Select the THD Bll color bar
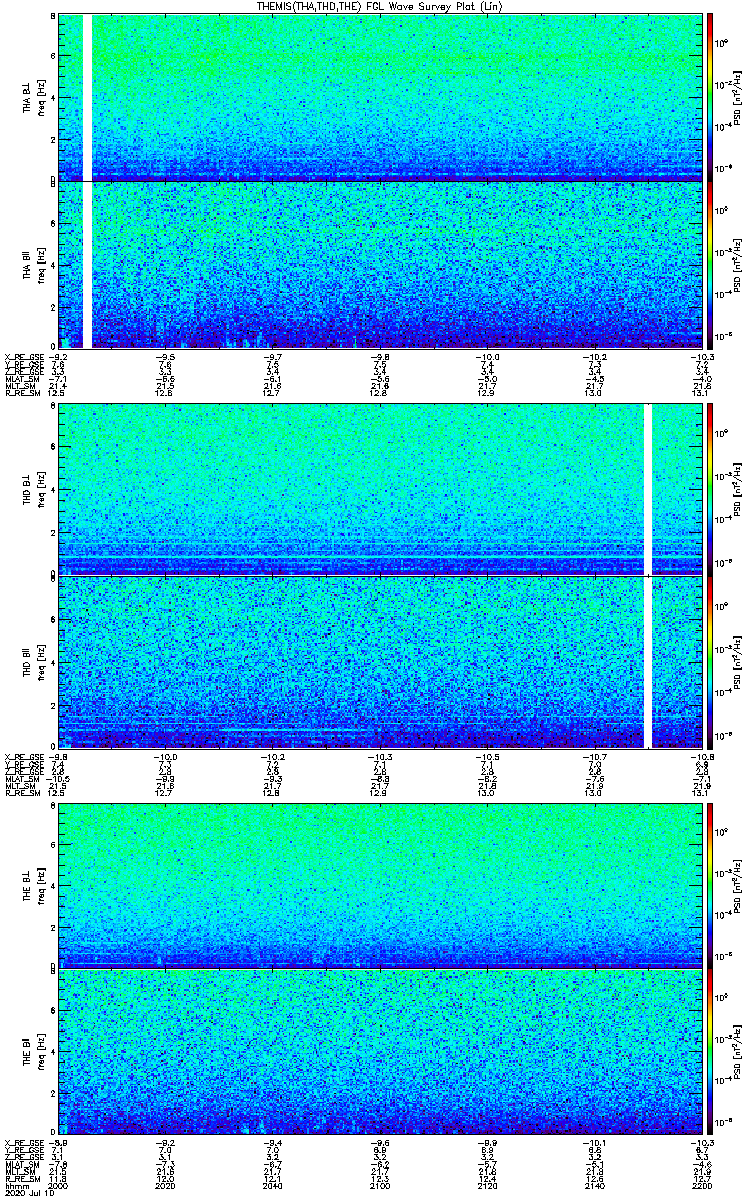 tap(710, 662)
